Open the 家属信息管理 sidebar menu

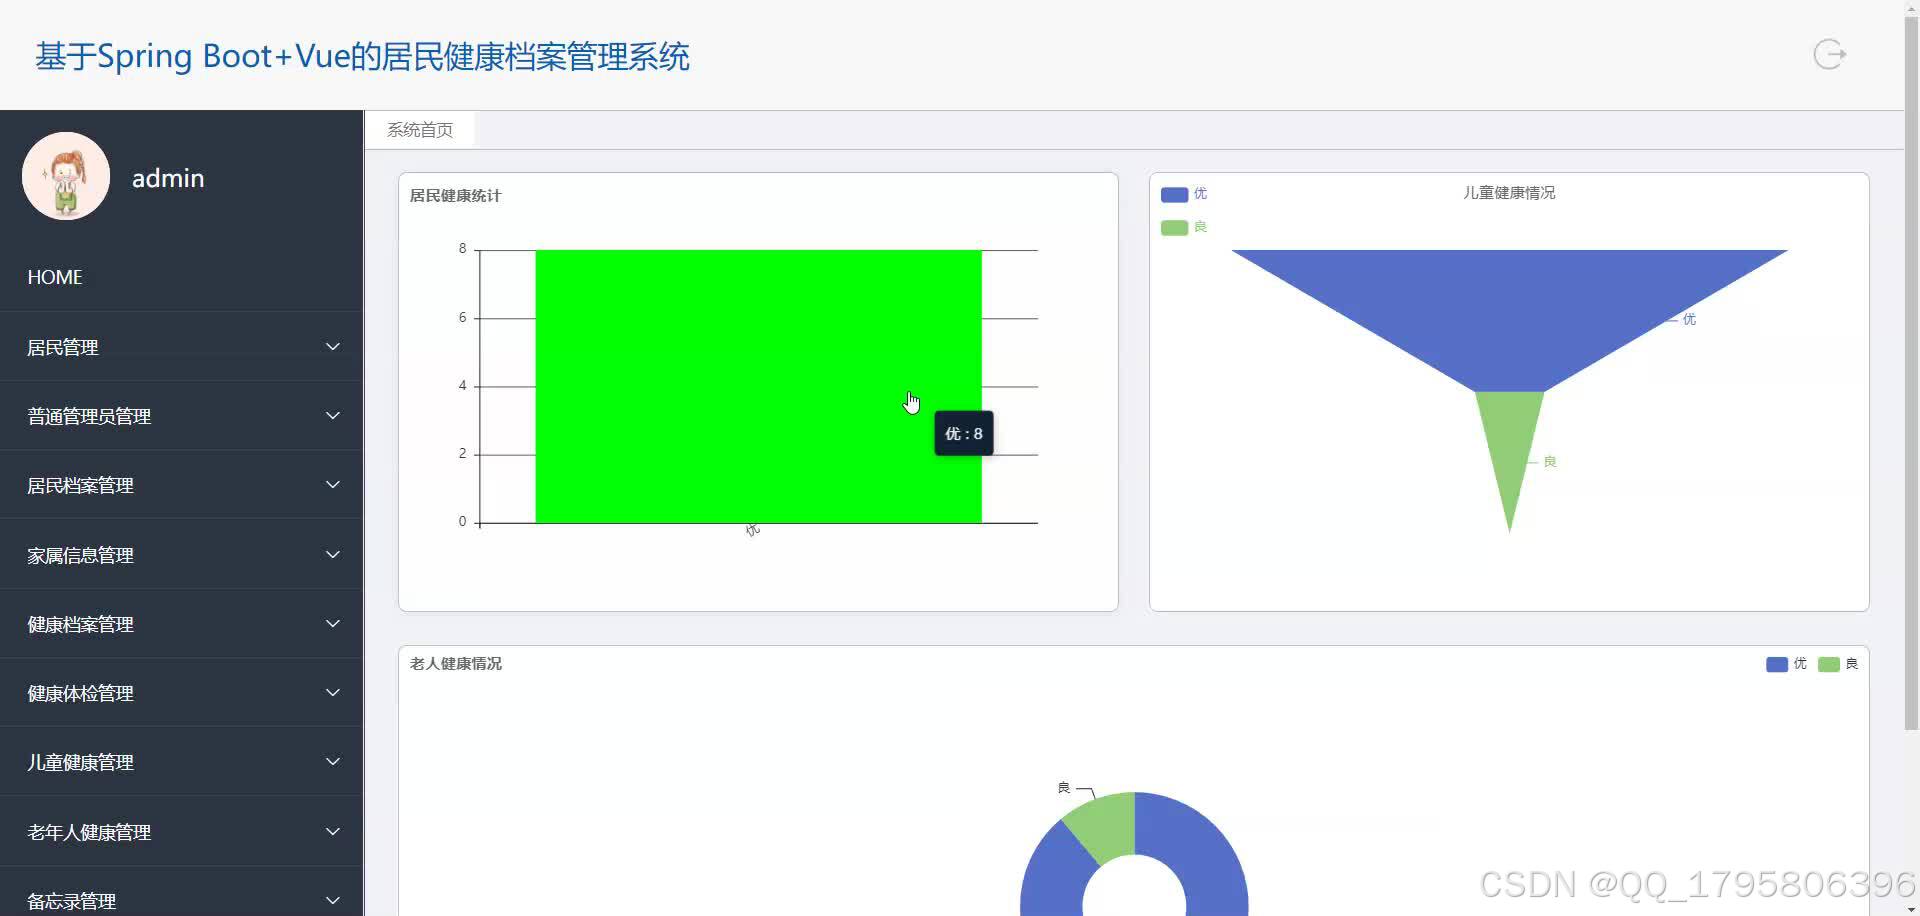coord(181,555)
